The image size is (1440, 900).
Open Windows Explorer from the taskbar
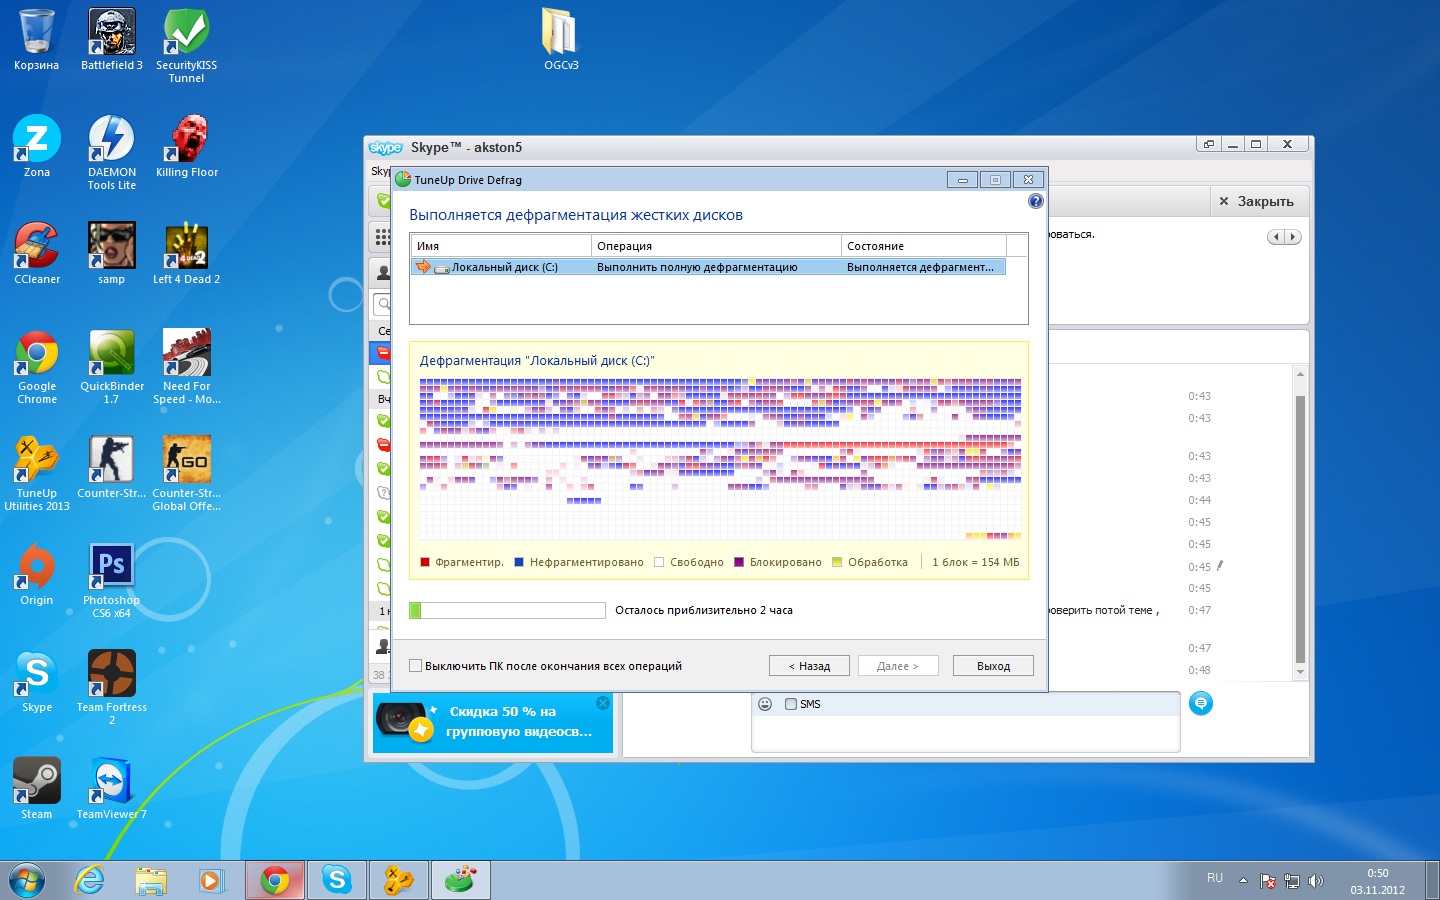tap(151, 880)
